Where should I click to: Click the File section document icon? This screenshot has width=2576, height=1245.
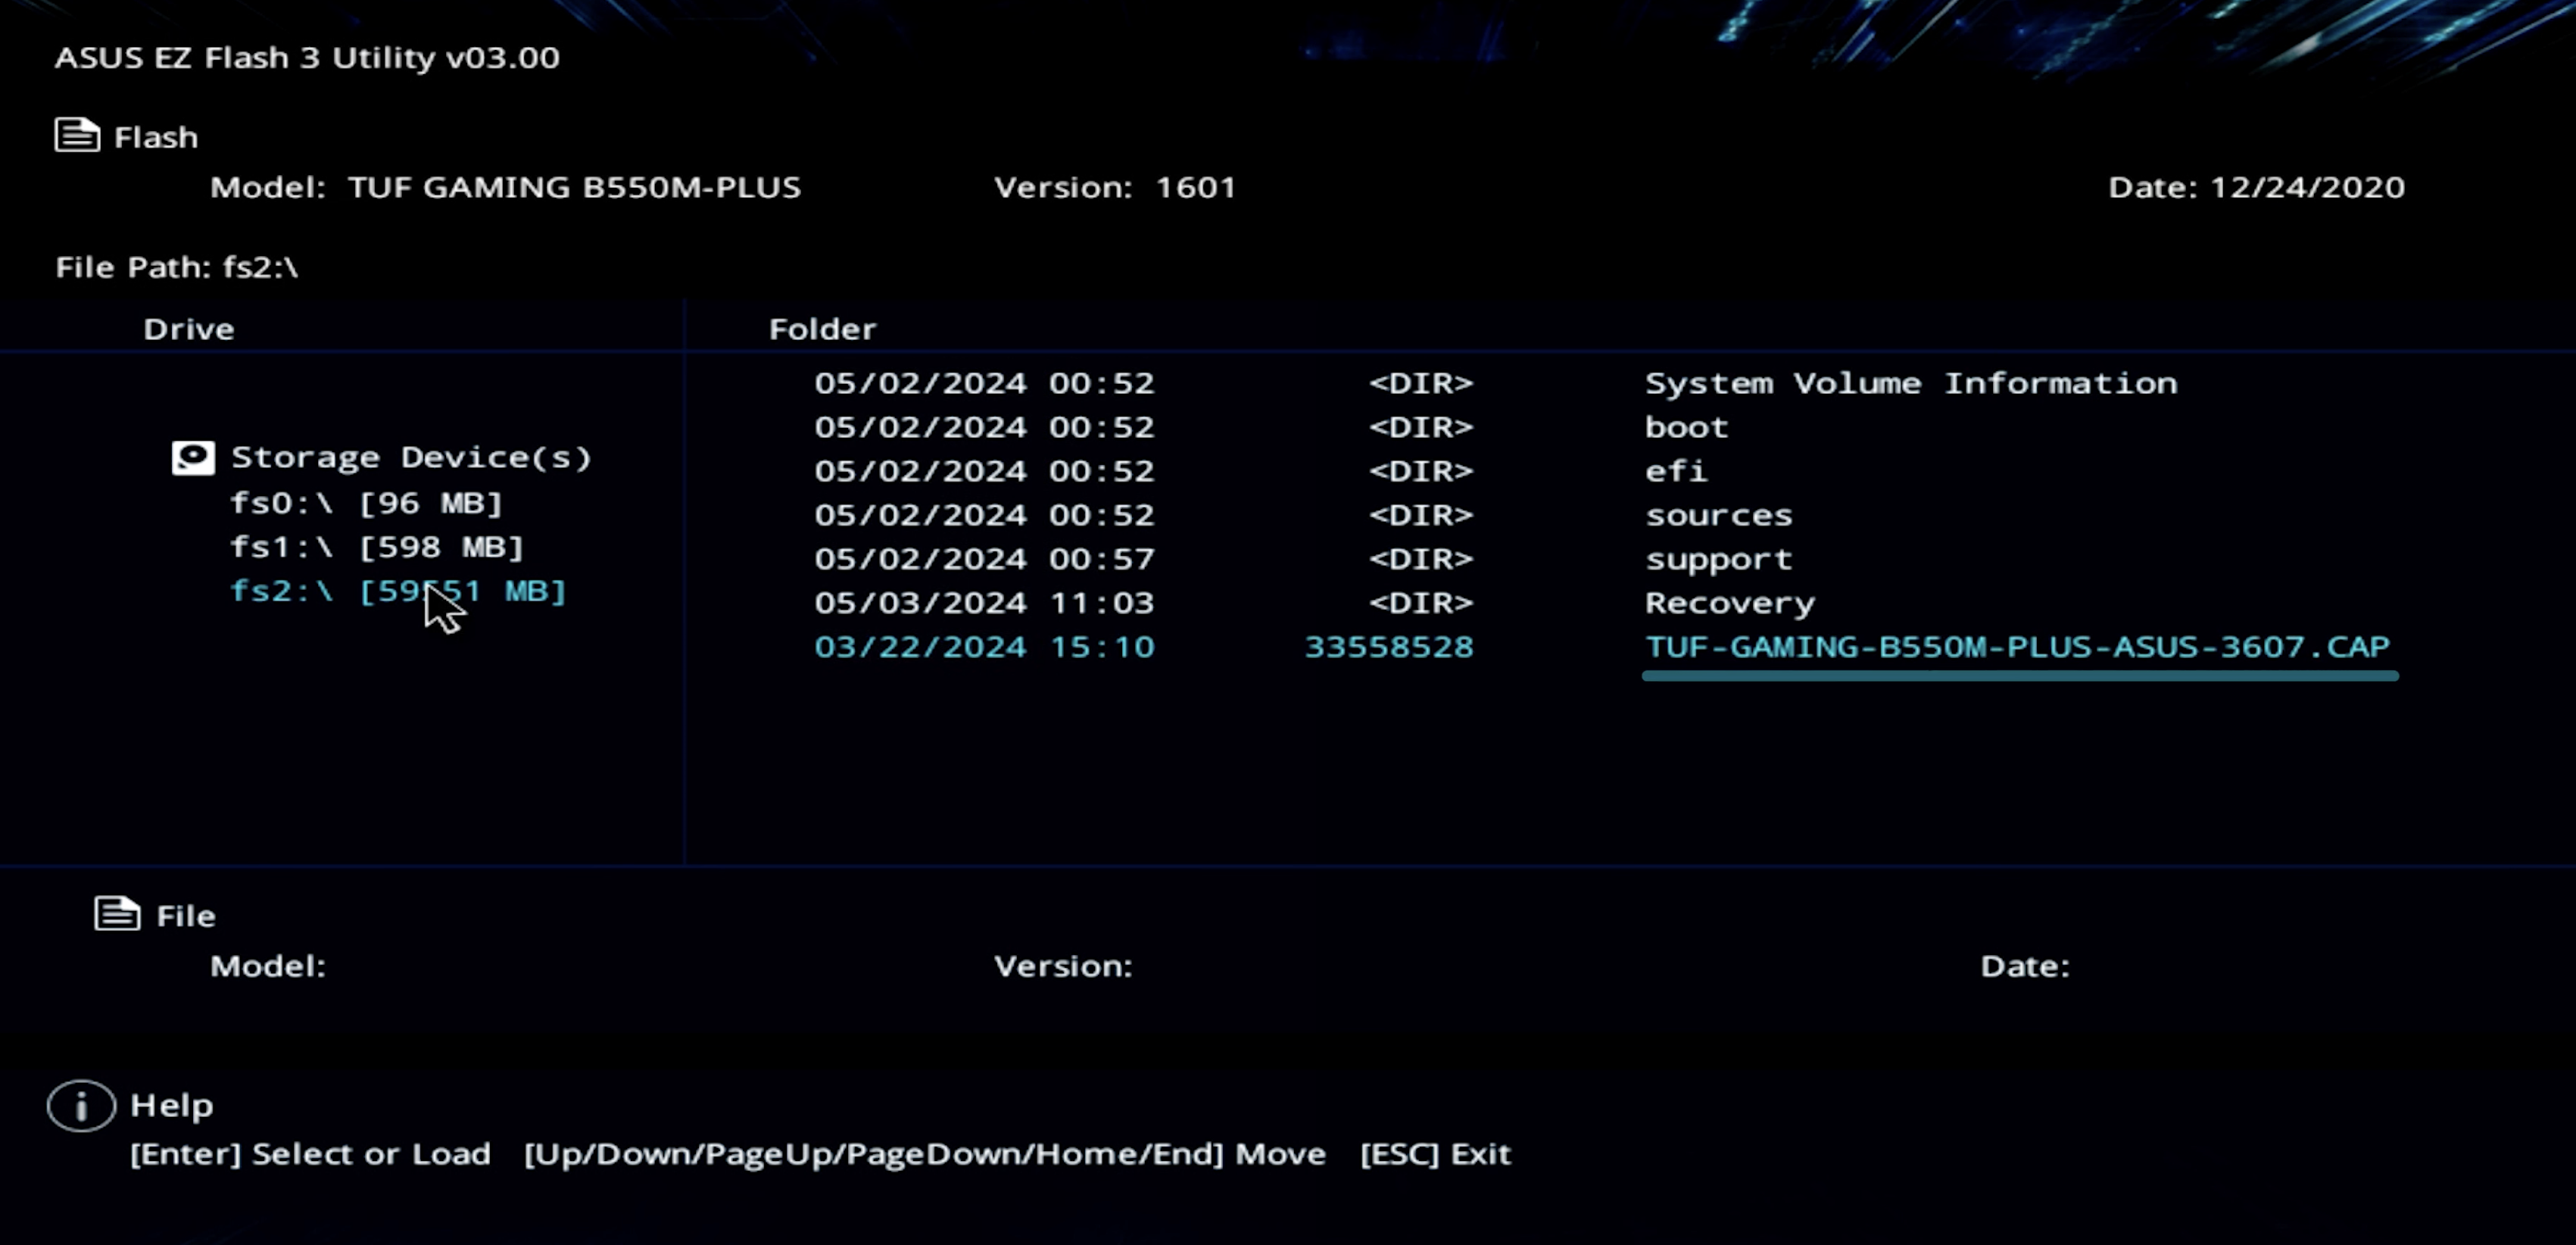tap(117, 913)
